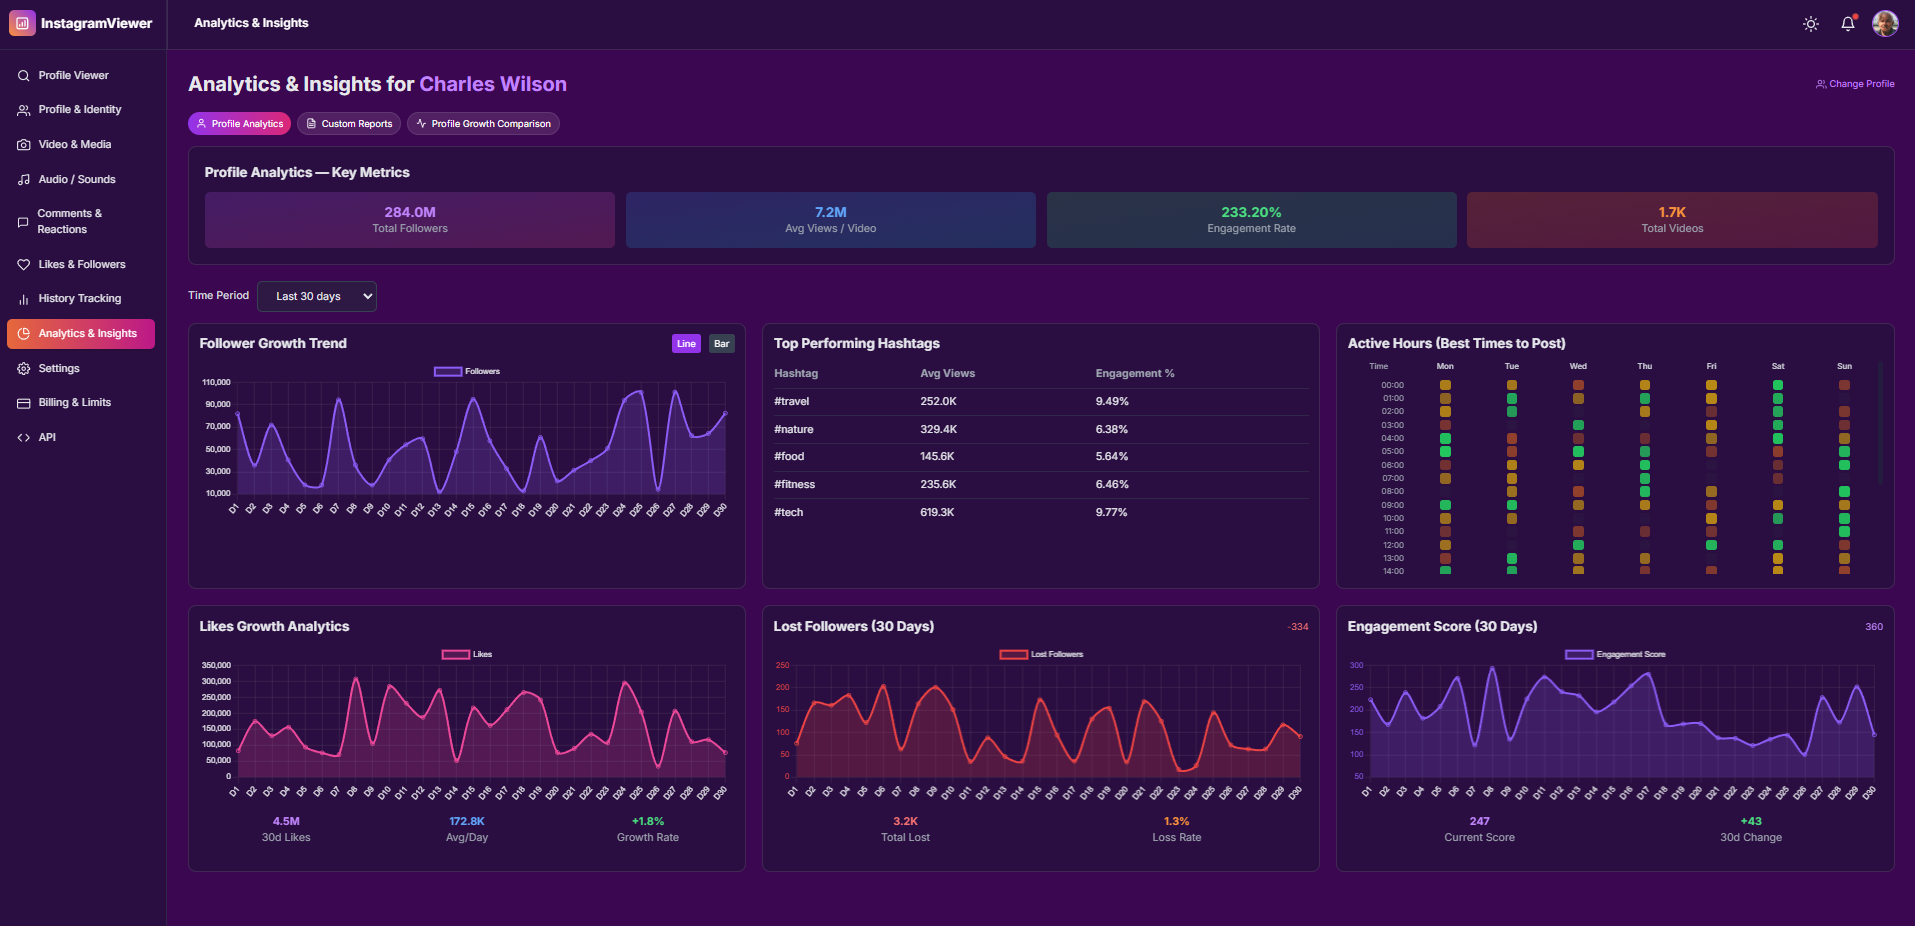
Task: Go to Video & Media section
Action: (74, 145)
